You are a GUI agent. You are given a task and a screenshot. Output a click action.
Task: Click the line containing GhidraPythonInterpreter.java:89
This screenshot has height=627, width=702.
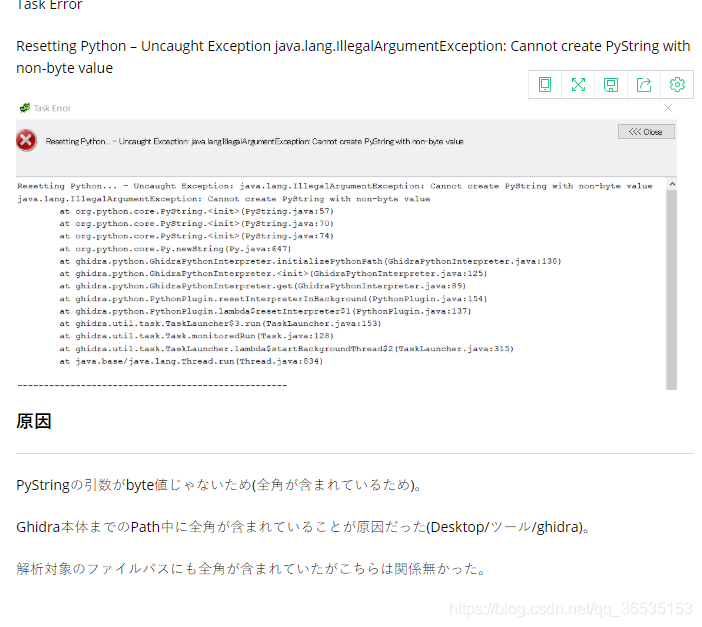click(263, 286)
